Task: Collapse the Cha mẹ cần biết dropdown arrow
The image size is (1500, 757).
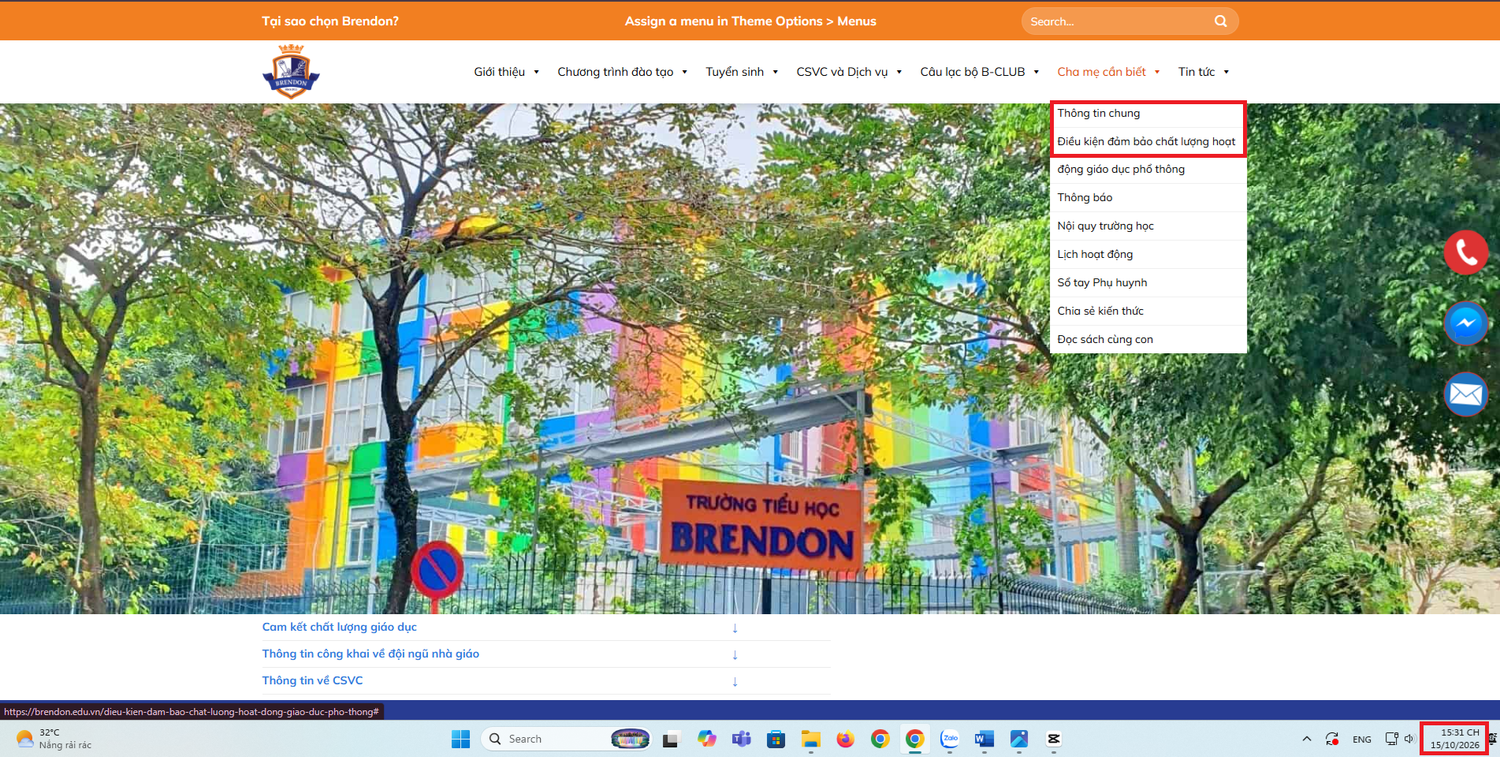Action: [x=1157, y=72]
